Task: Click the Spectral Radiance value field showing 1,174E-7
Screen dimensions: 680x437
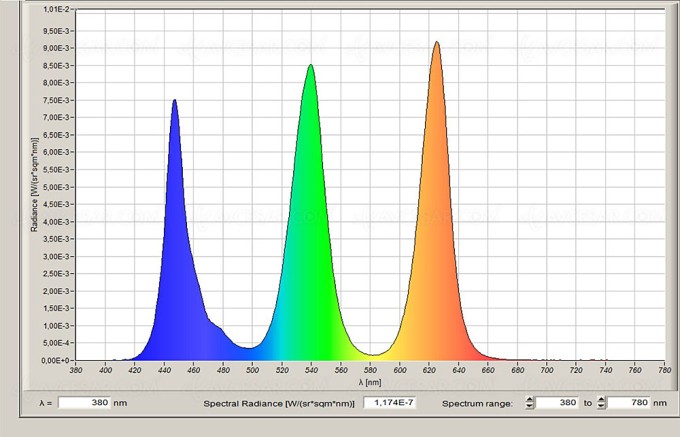Action: [x=390, y=403]
